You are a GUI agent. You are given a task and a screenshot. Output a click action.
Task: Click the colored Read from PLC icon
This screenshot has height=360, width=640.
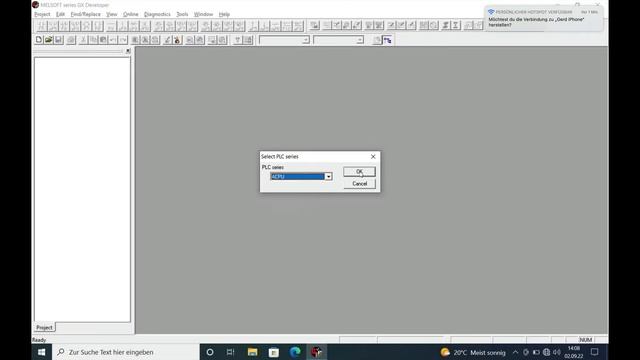pos(177,40)
